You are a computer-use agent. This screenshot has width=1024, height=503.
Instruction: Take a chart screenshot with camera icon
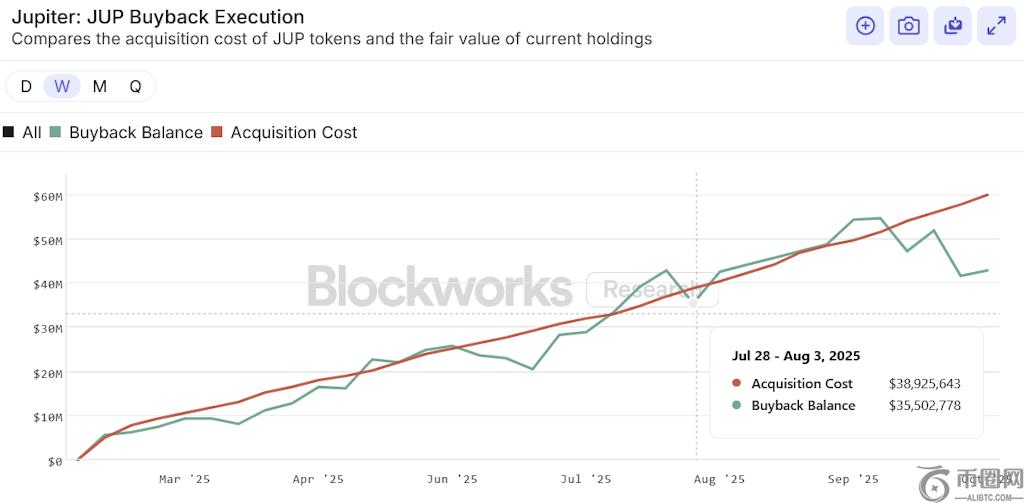point(909,26)
